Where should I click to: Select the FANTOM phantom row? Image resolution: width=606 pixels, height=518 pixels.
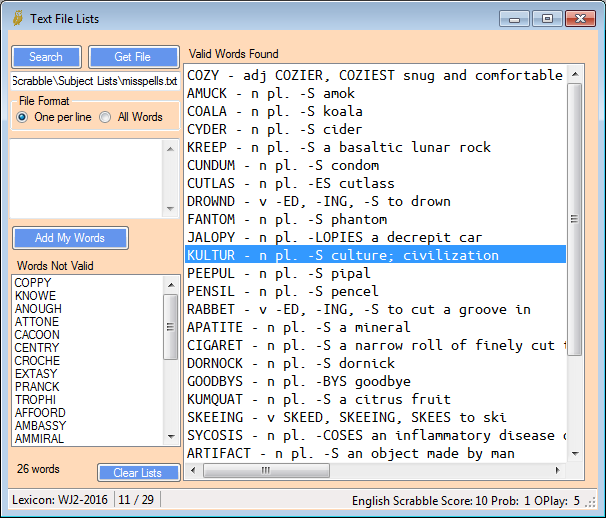tap(376, 219)
